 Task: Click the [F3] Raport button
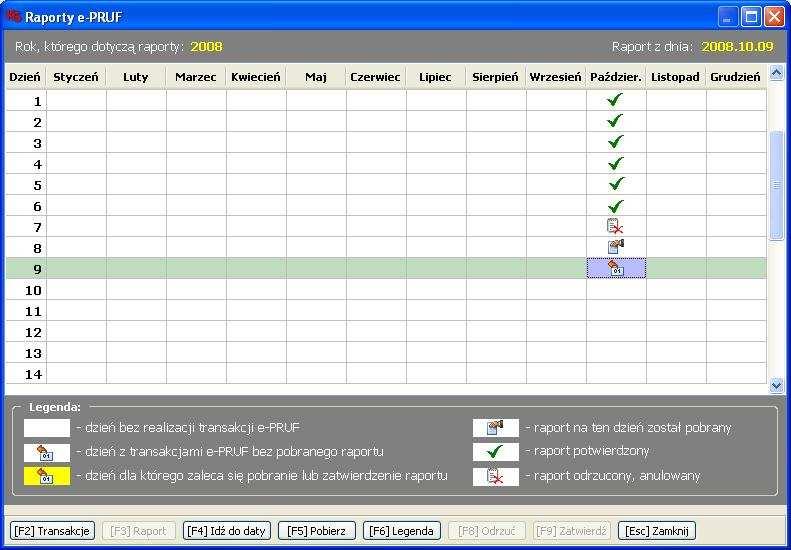coord(139,531)
